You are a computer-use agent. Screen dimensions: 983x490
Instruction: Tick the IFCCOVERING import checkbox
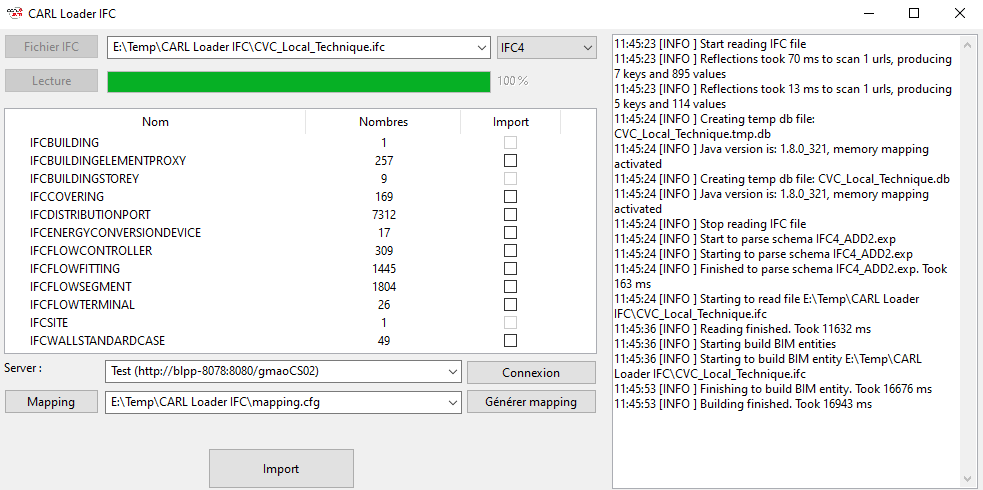(510, 197)
